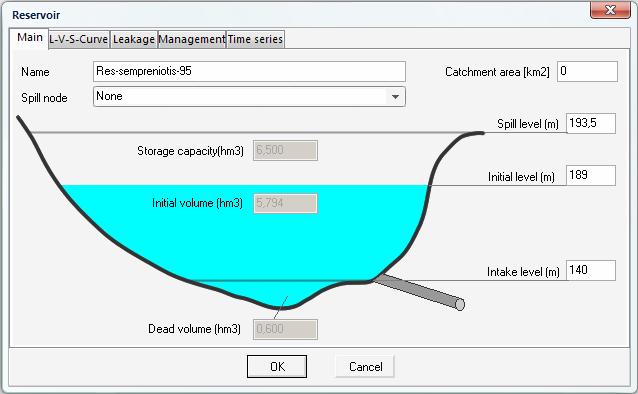Click the Spill level field 193,5
The width and height of the screenshot is (638, 394).
(x=591, y=123)
